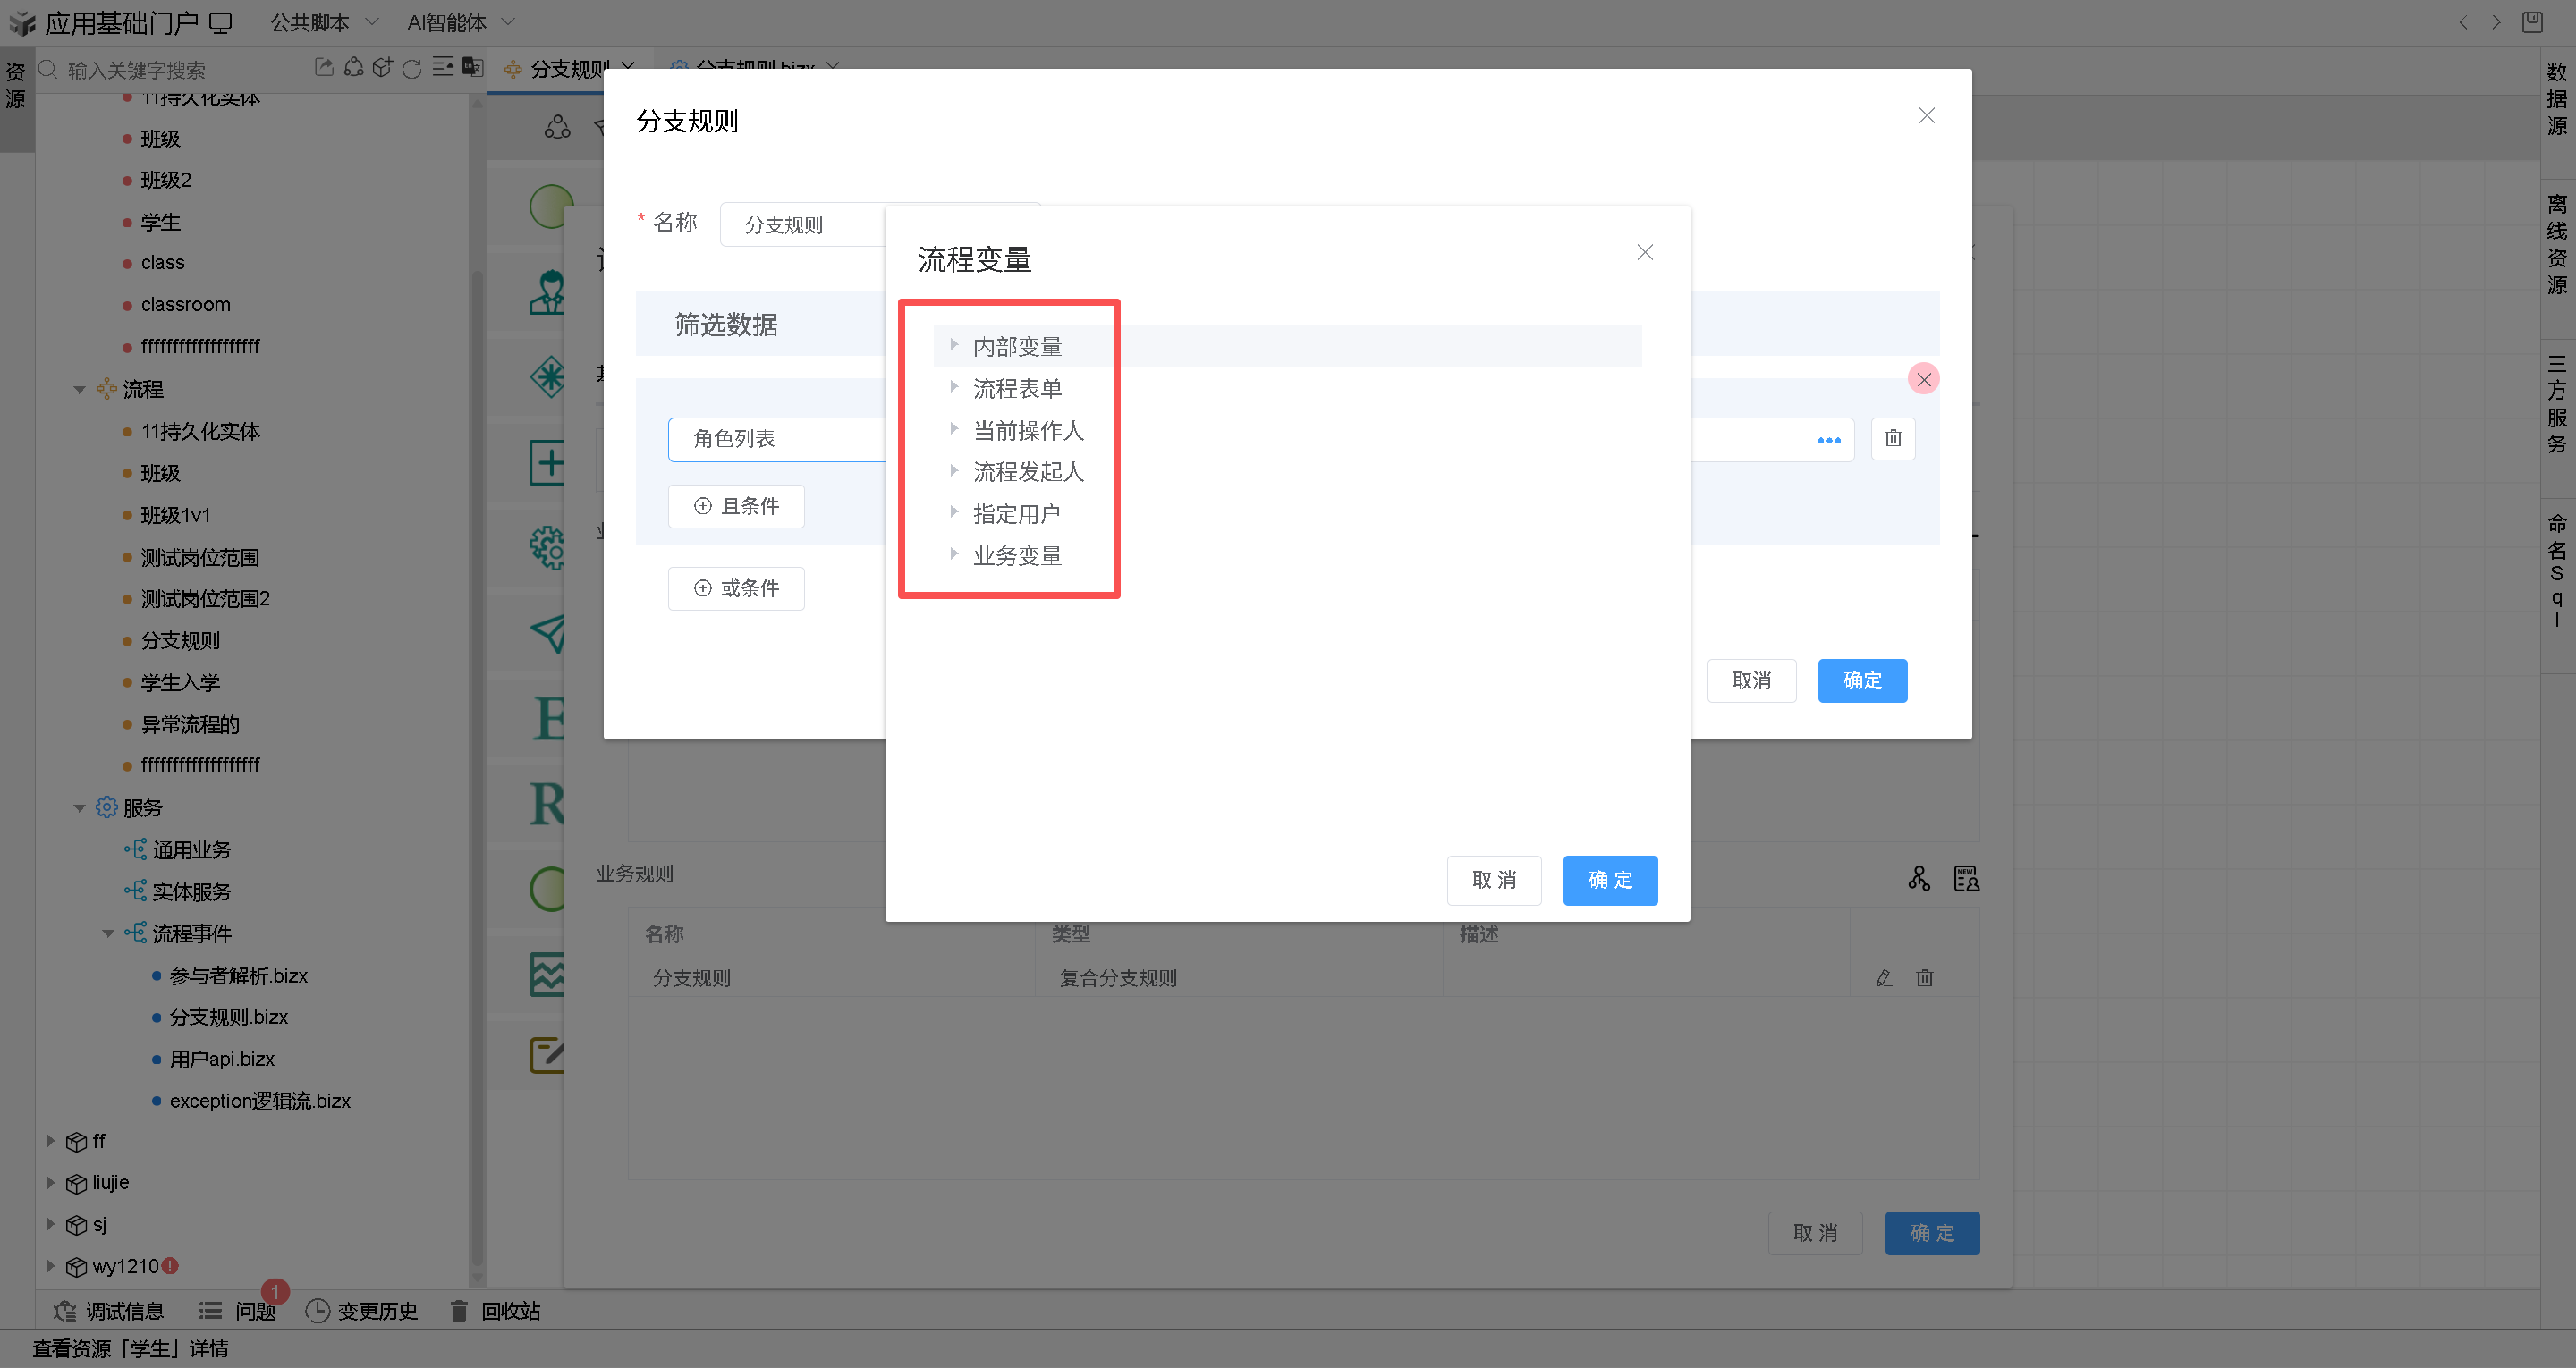2576x1368 pixels.
Task: Collapse the 流程 folder in the resource tree
Action: pos(80,389)
